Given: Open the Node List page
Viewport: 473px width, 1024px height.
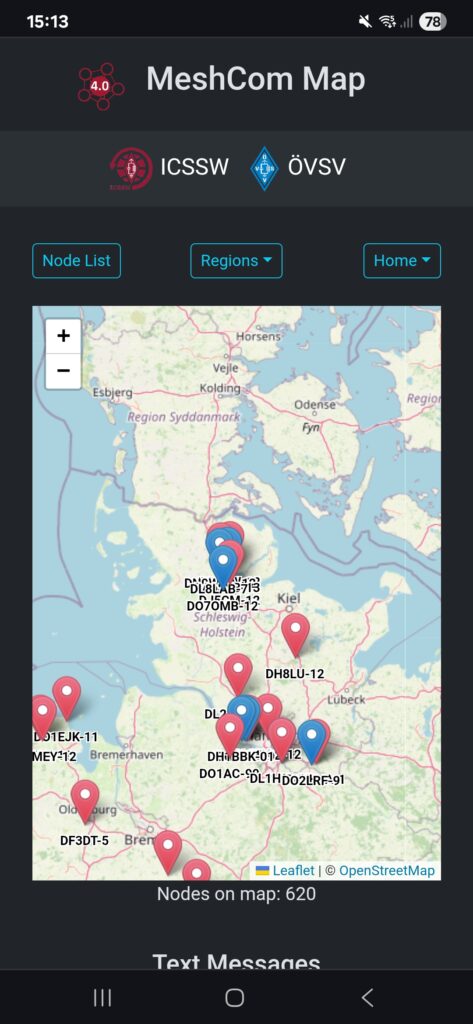Looking at the screenshot, I should click(76, 261).
